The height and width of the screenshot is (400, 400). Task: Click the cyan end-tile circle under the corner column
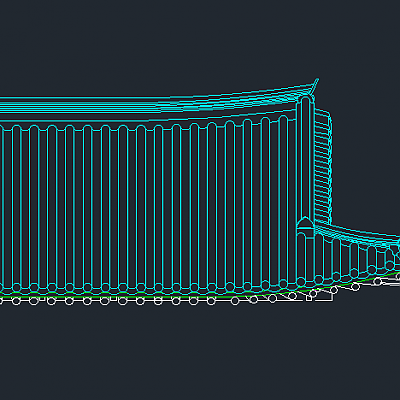point(301,281)
